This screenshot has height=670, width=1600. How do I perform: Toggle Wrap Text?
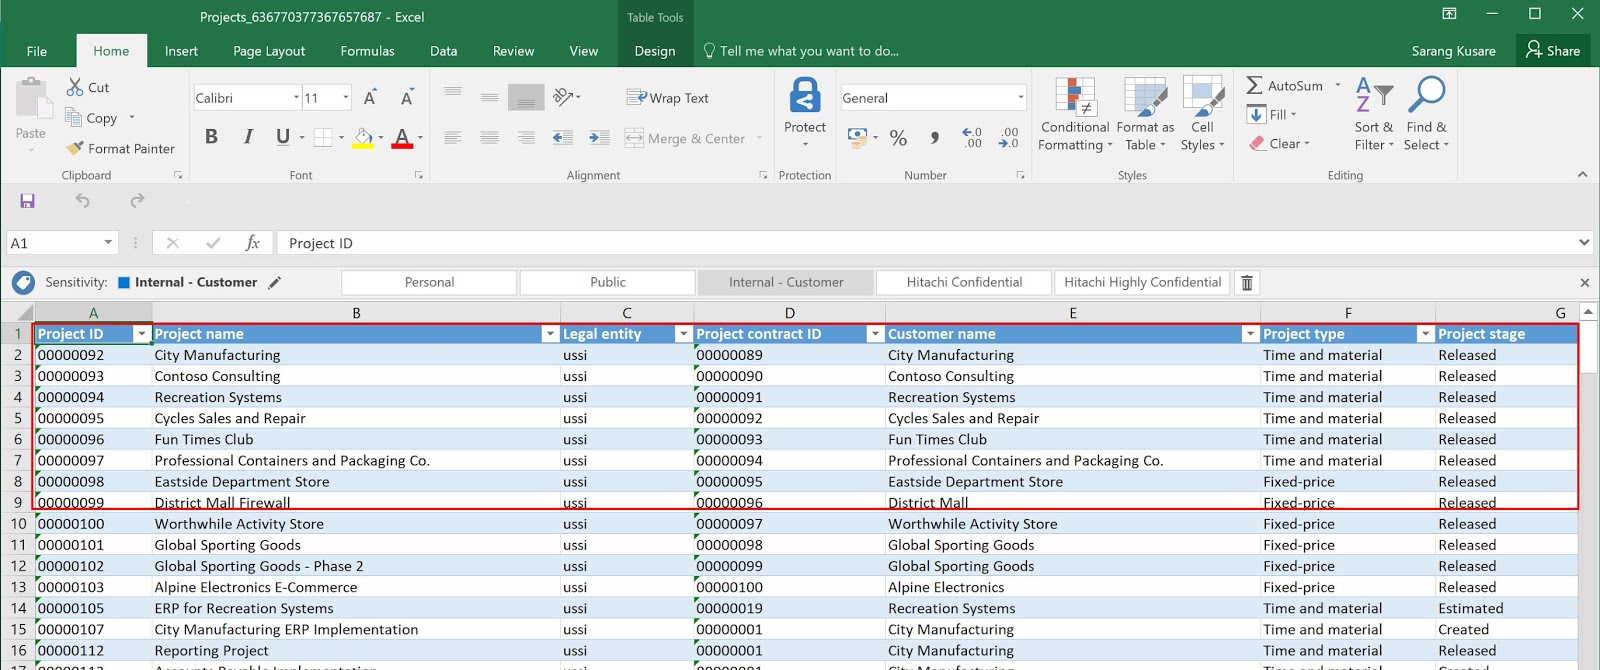tap(668, 97)
